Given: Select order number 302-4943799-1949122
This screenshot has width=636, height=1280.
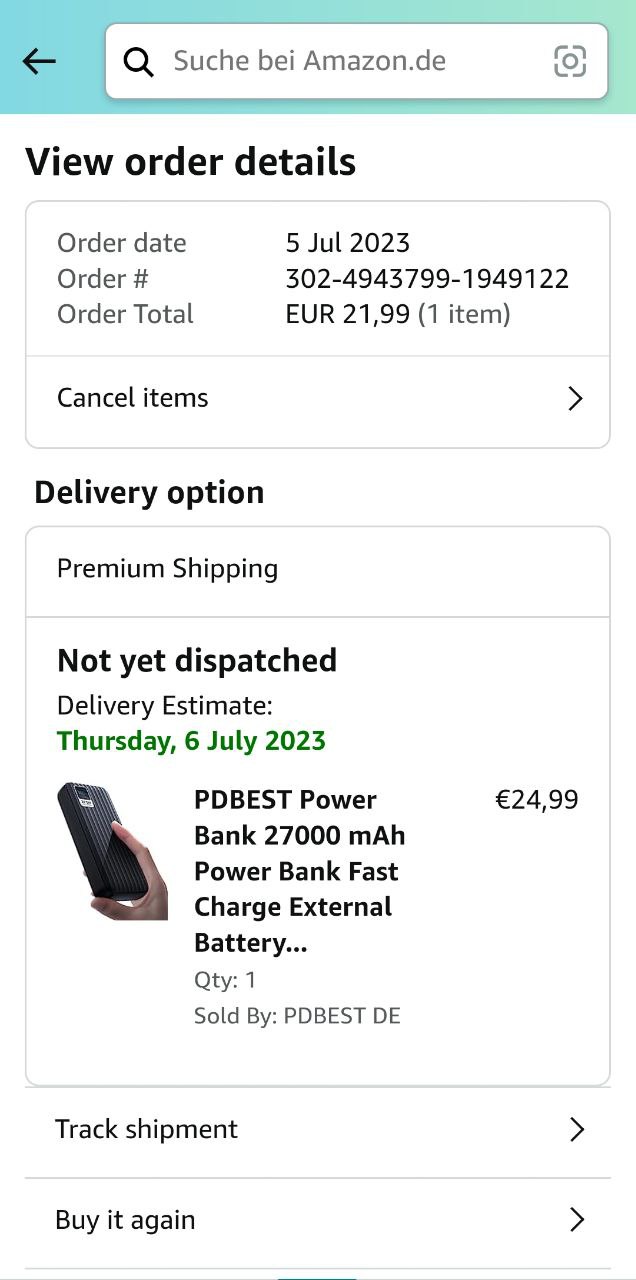Looking at the screenshot, I should [427, 279].
